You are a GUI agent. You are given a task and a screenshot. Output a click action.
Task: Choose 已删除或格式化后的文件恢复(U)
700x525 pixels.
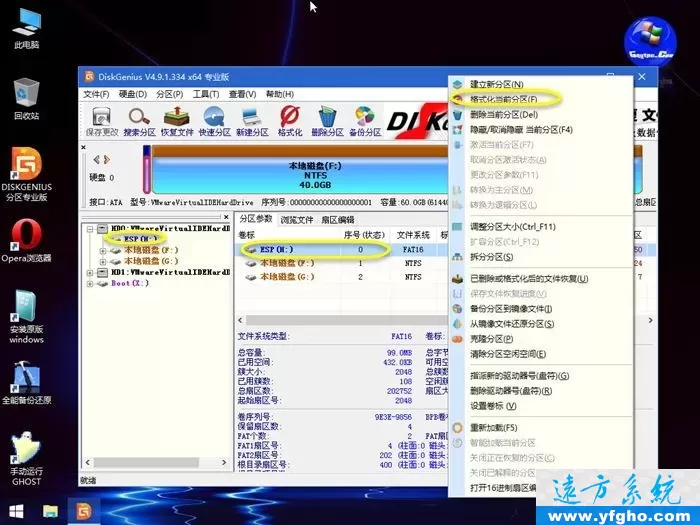(541, 279)
